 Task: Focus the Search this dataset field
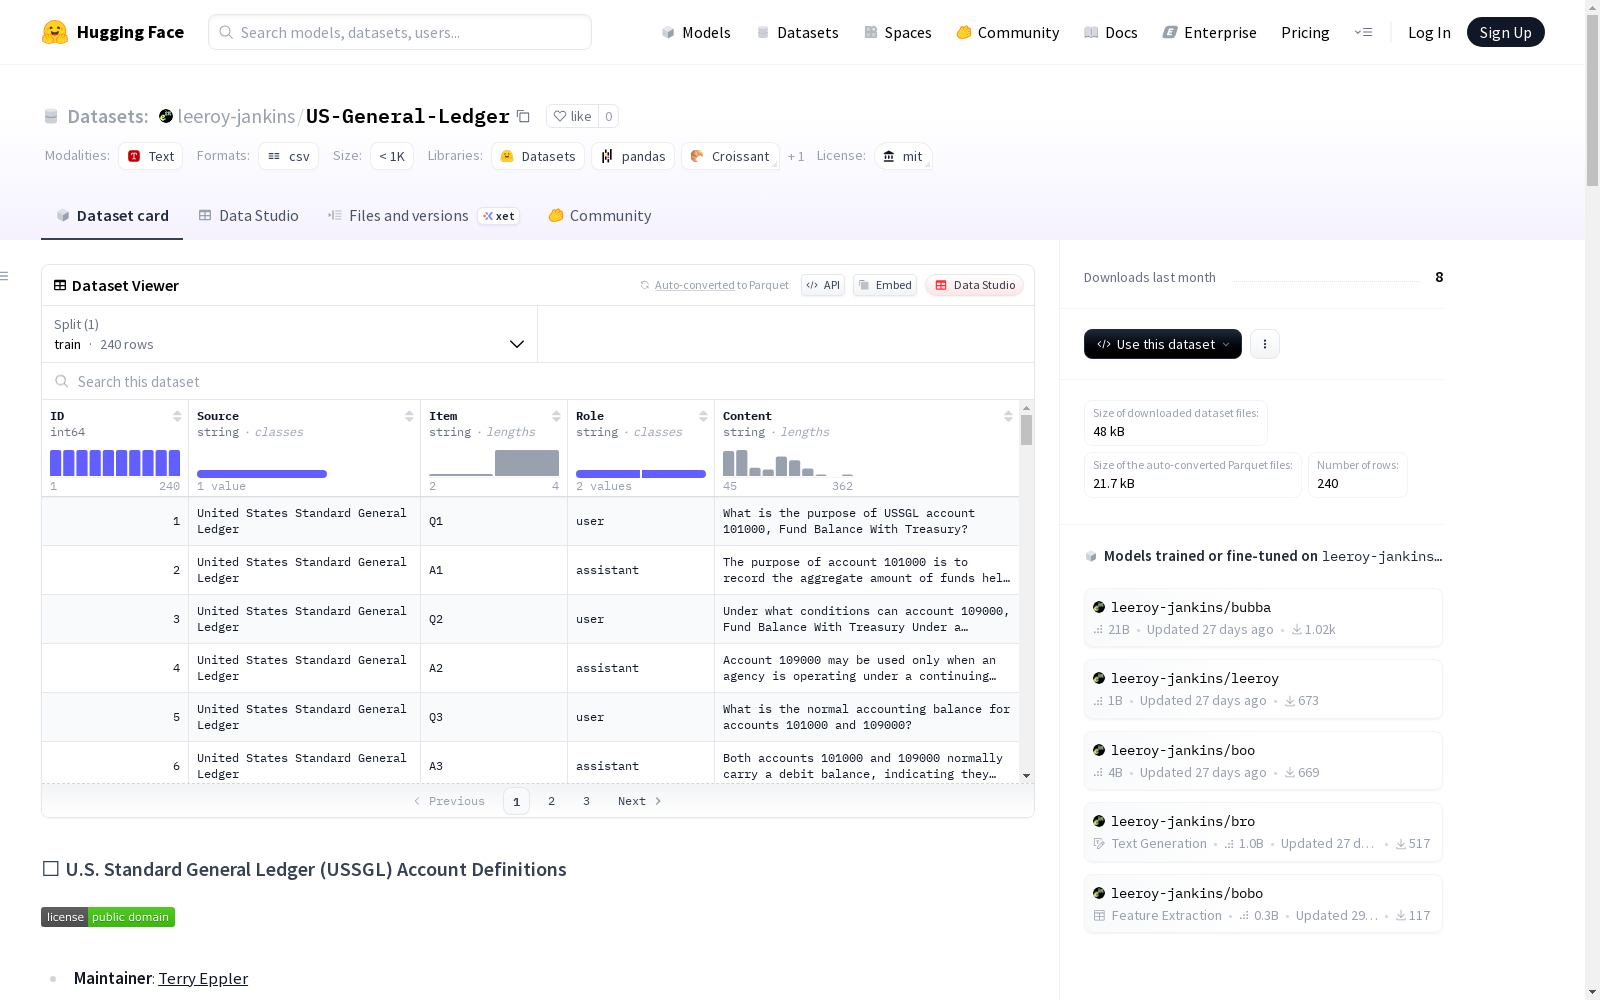coord(538,382)
